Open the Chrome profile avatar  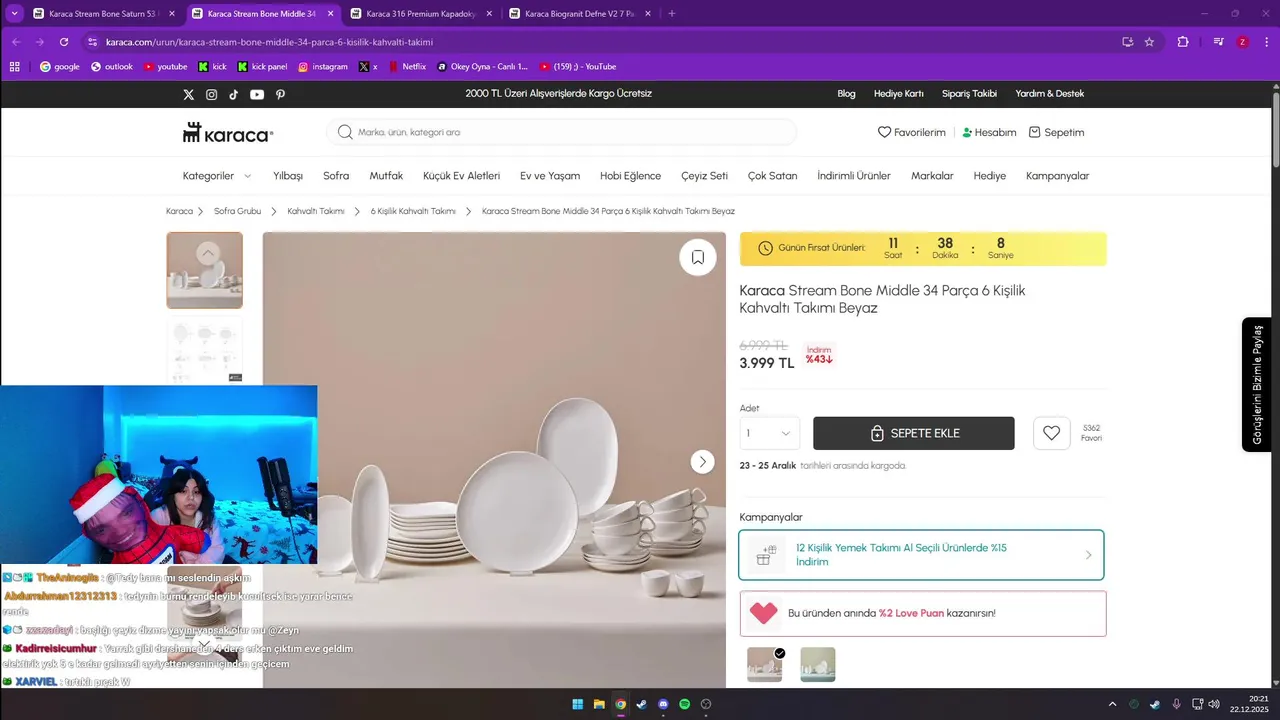click(1243, 42)
